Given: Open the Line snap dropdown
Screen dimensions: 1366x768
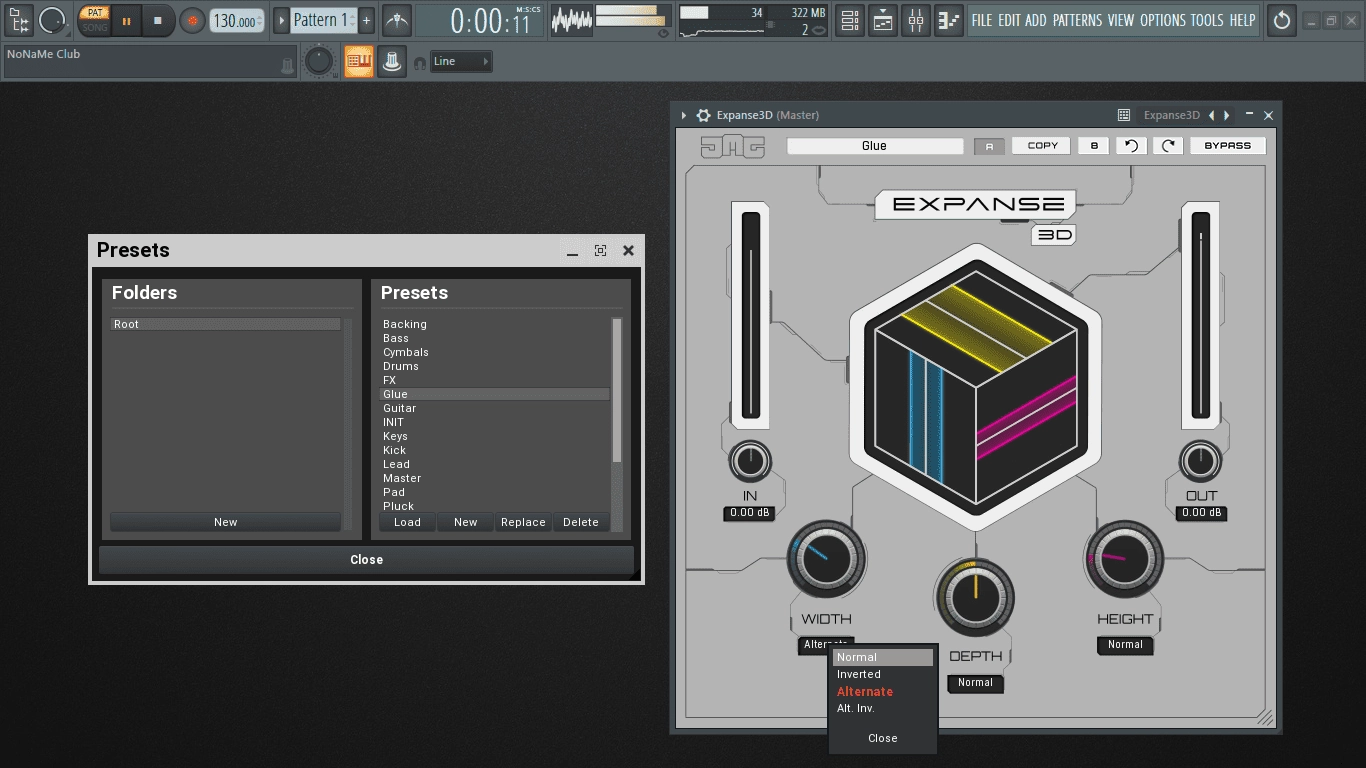Looking at the screenshot, I should pos(461,62).
